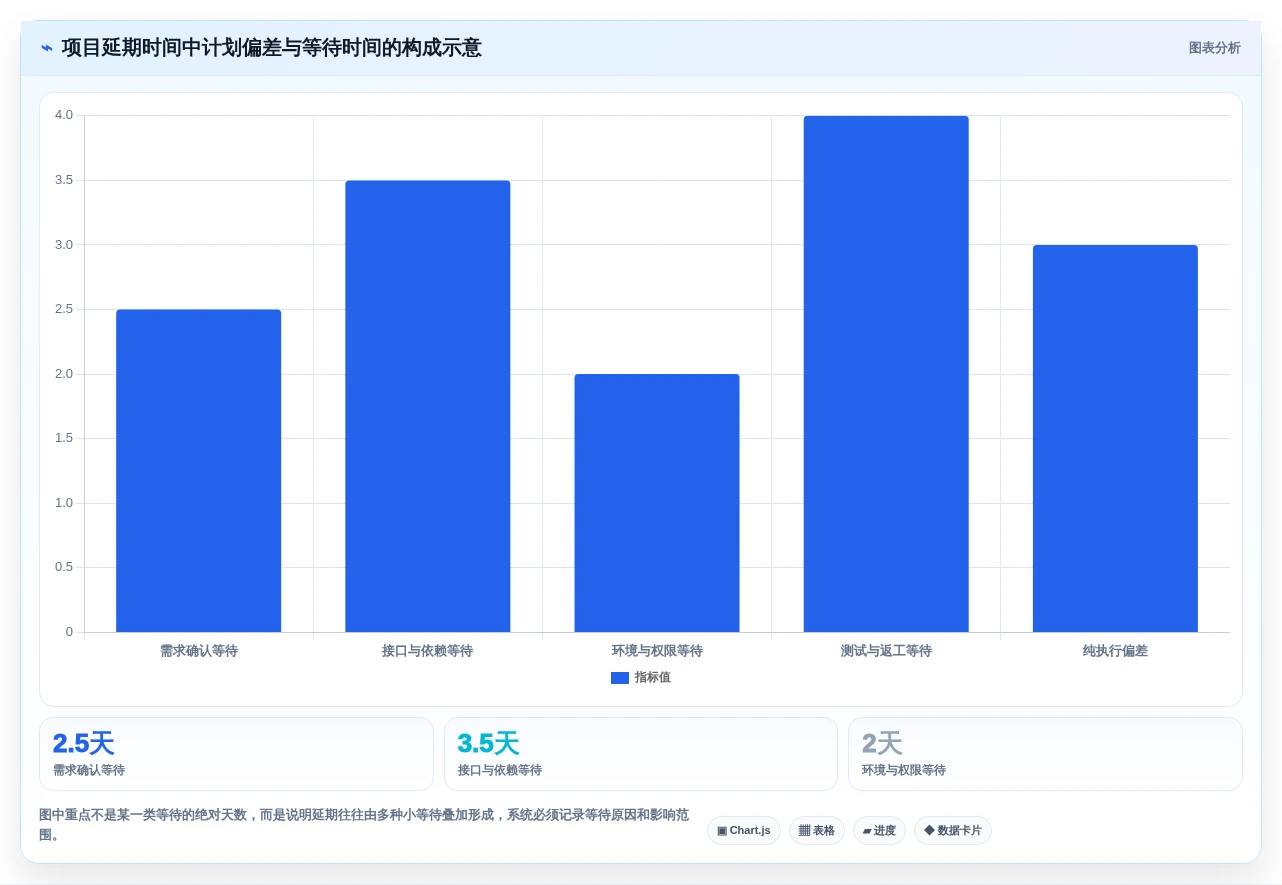This screenshot has height=885, width=1282.
Task: Click the 0.5 y-axis tick label
Action: 64,567
